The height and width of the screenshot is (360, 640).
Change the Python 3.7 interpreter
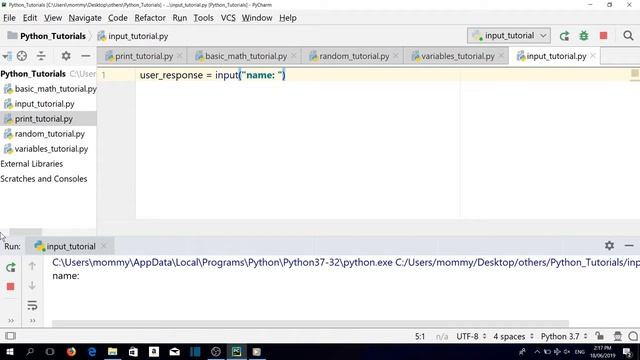pos(564,336)
